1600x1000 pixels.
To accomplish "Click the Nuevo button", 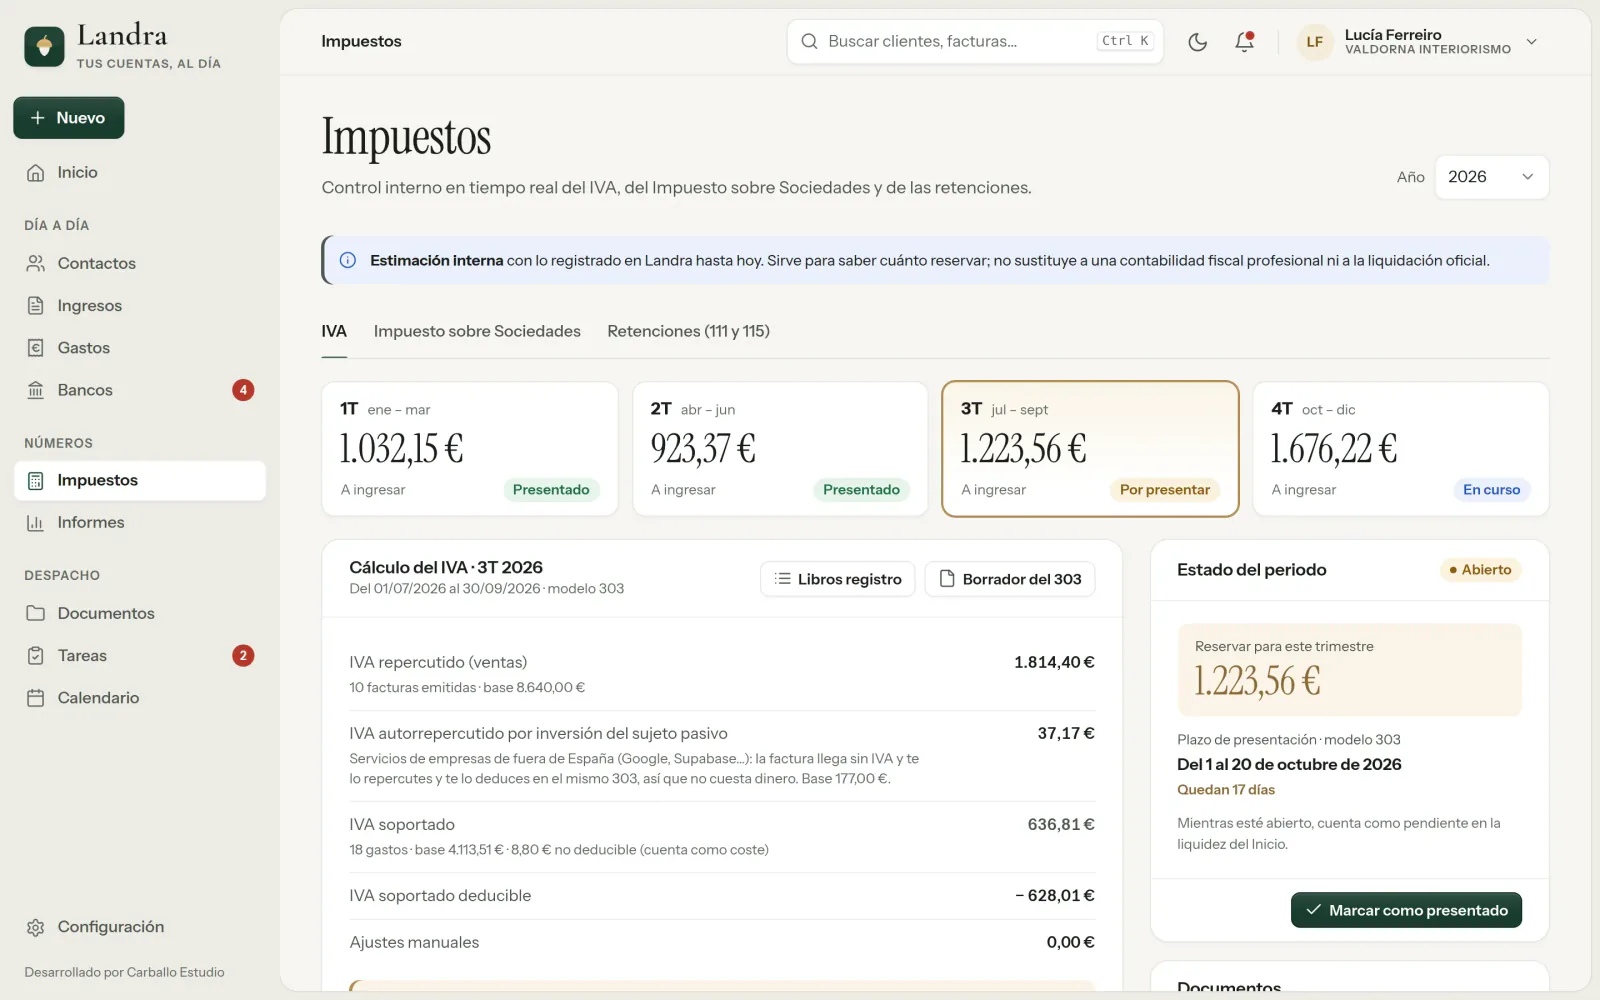I will (69, 118).
